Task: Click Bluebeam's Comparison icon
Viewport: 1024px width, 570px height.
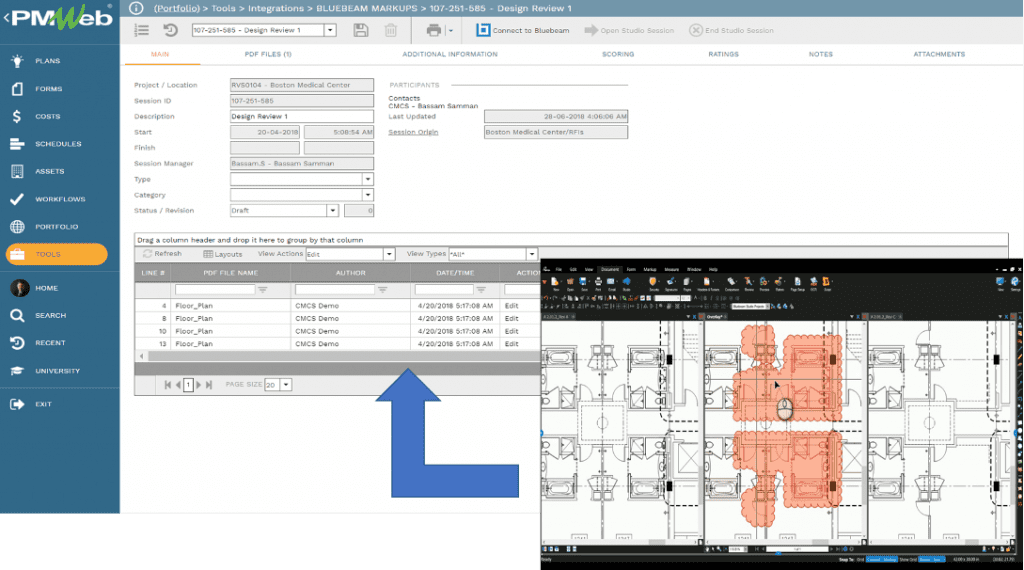Action: tap(731, 283)
